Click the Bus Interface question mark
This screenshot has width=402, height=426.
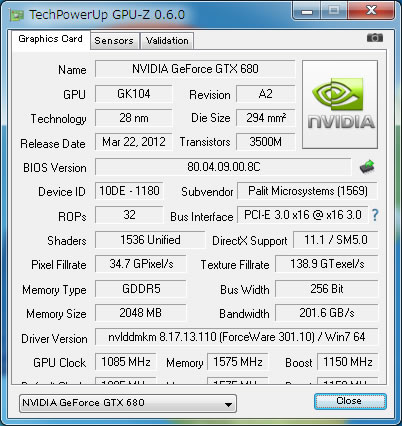[375, 215]
